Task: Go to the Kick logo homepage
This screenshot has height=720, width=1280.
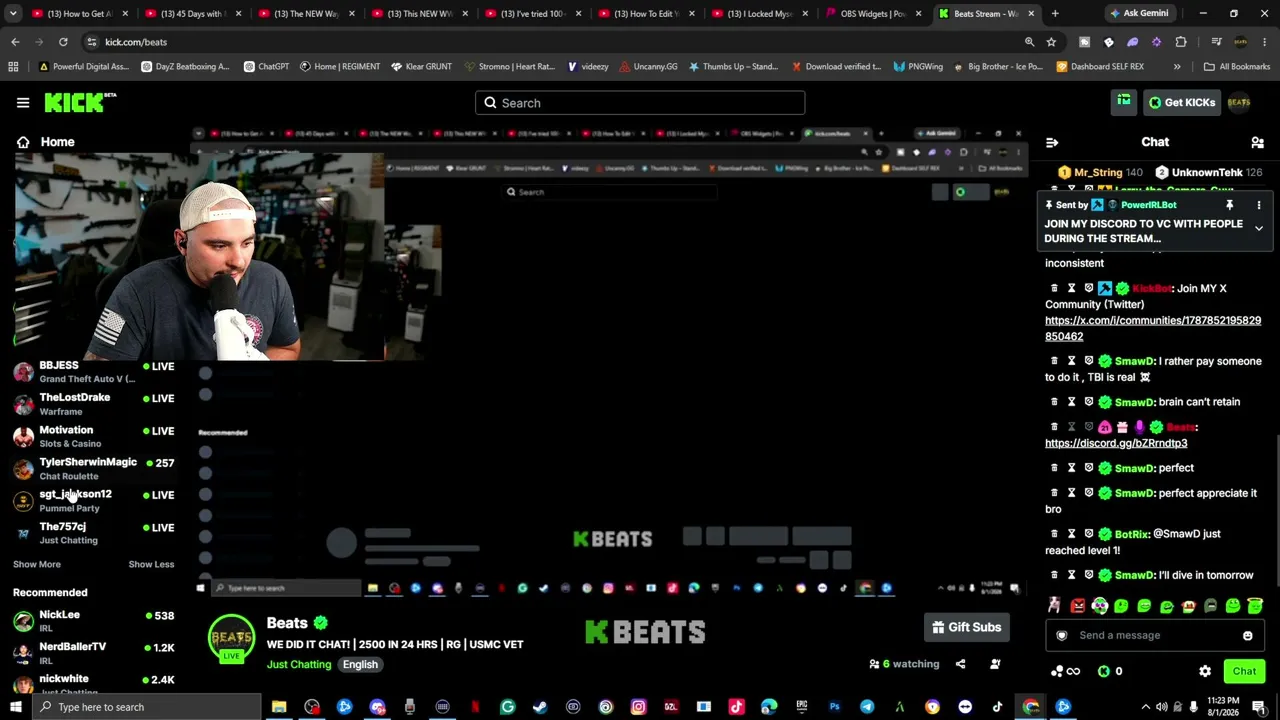Action: click(x=80, y=102)
